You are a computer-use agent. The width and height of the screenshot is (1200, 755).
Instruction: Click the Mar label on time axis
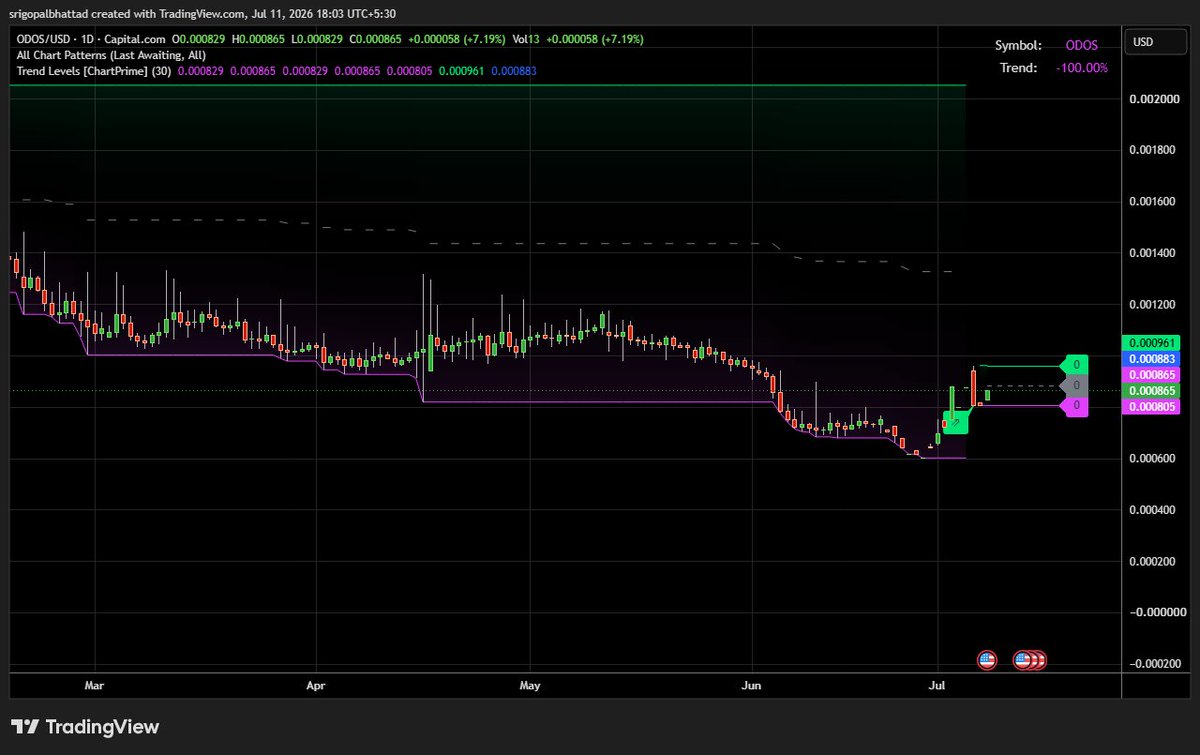pos(94,687)
